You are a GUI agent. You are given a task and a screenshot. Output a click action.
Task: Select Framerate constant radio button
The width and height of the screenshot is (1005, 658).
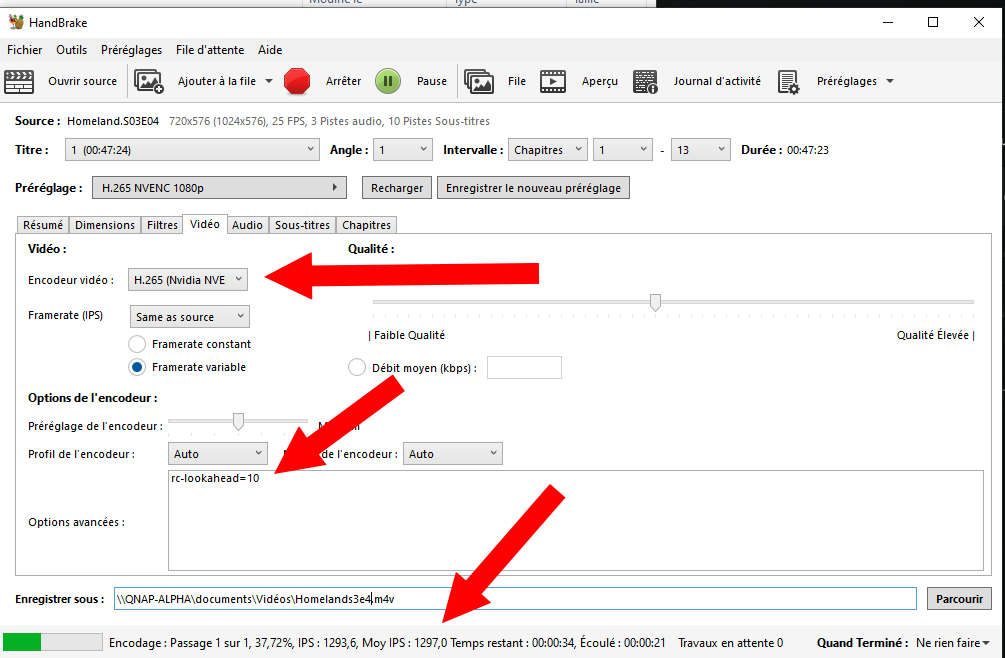coord(137,344)
